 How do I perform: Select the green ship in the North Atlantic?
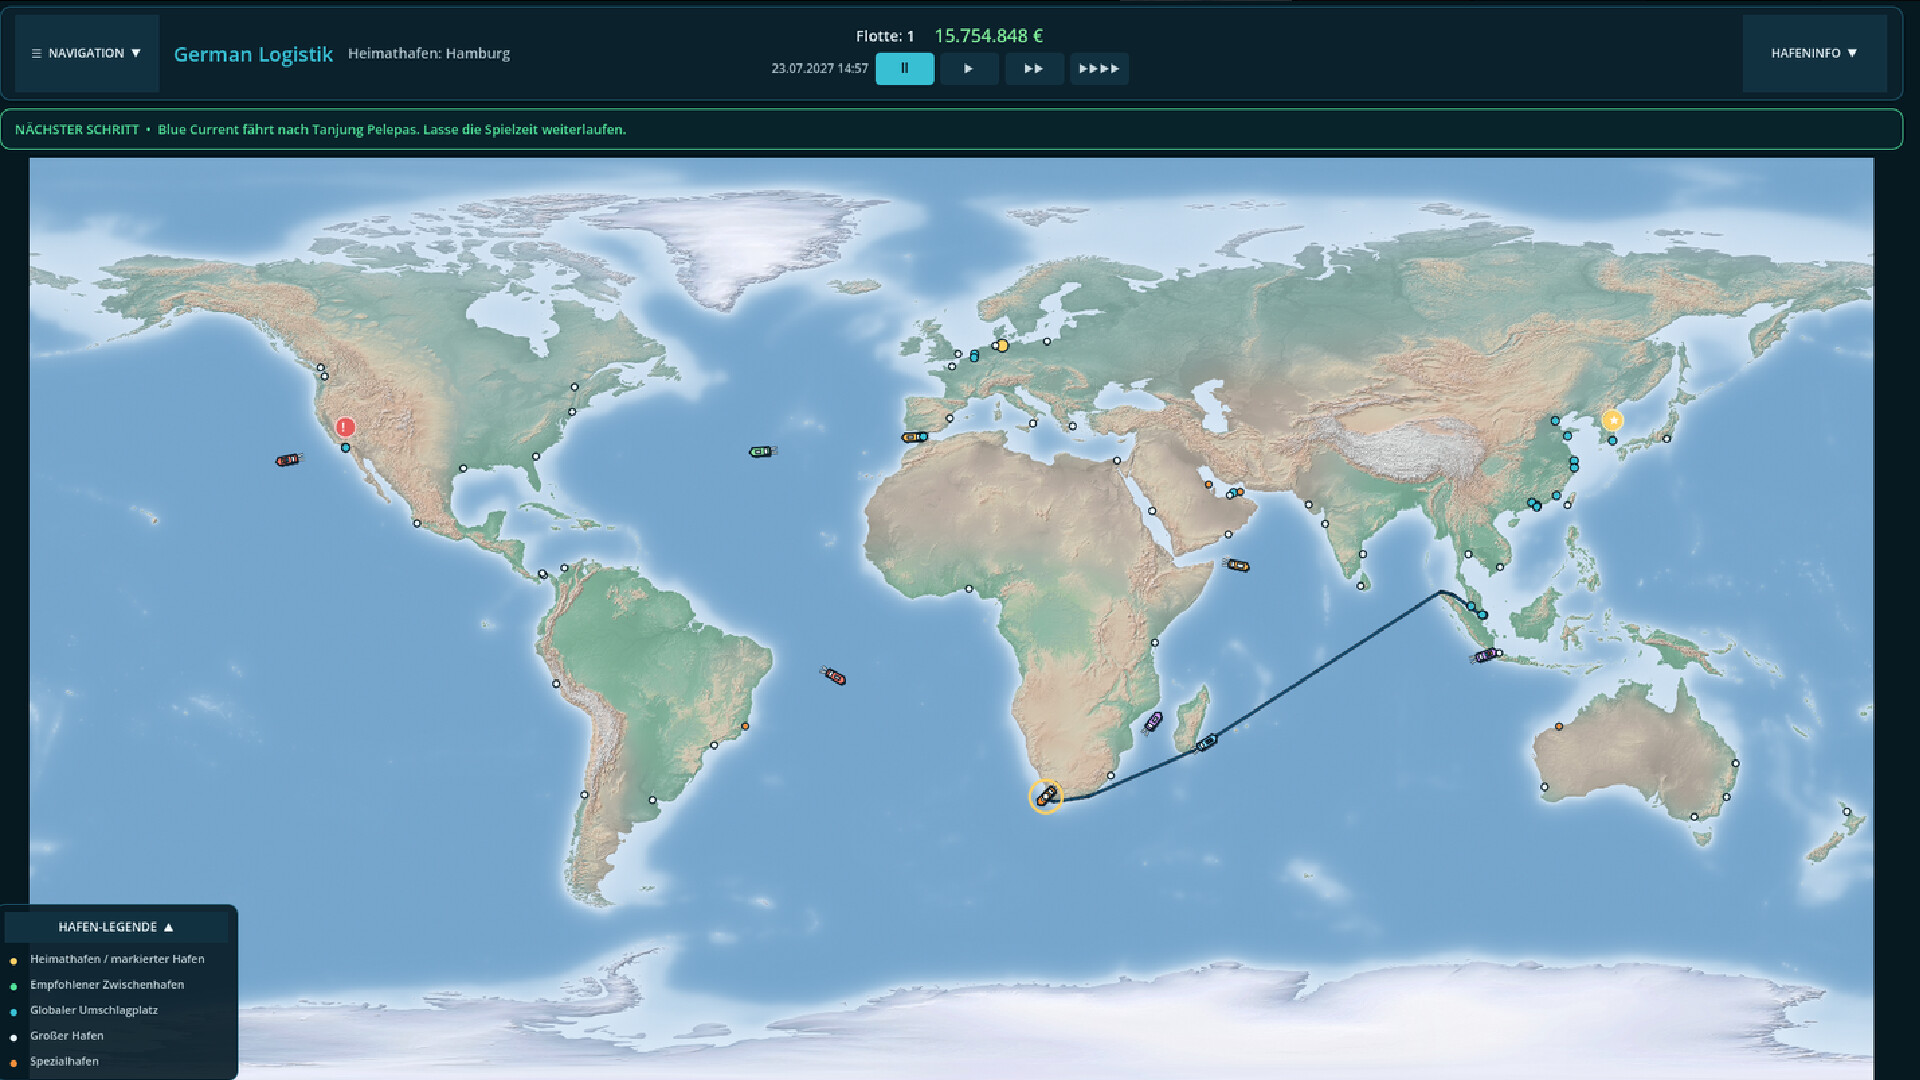pyautogui.click(x=762, y=452)
